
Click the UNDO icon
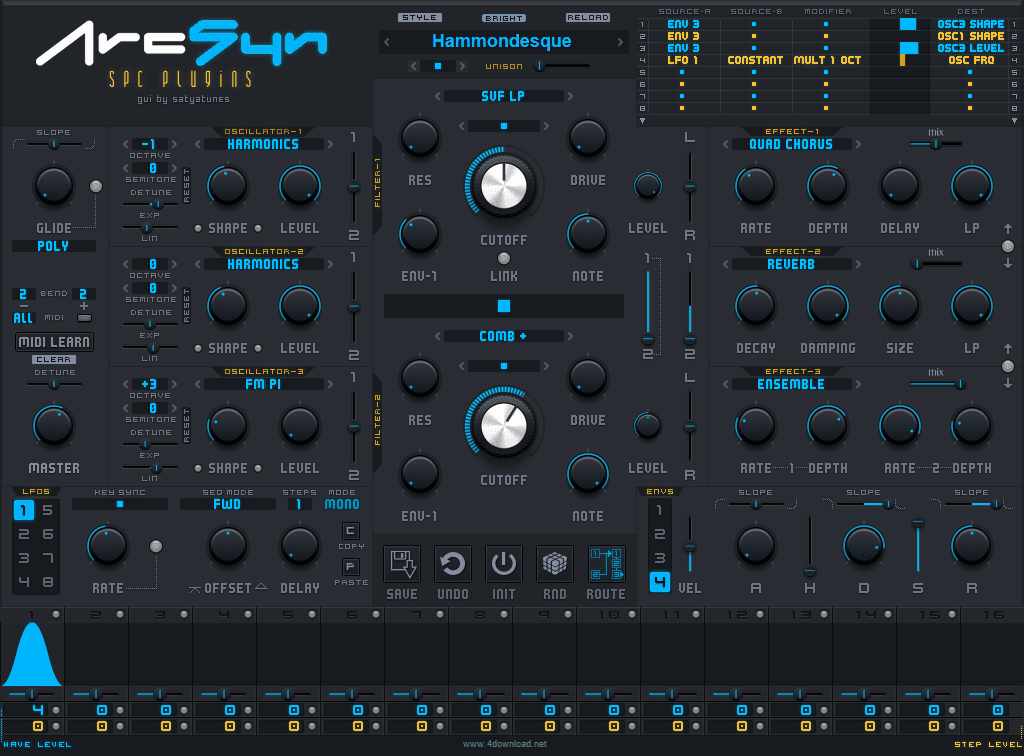(x=453, y=563)
